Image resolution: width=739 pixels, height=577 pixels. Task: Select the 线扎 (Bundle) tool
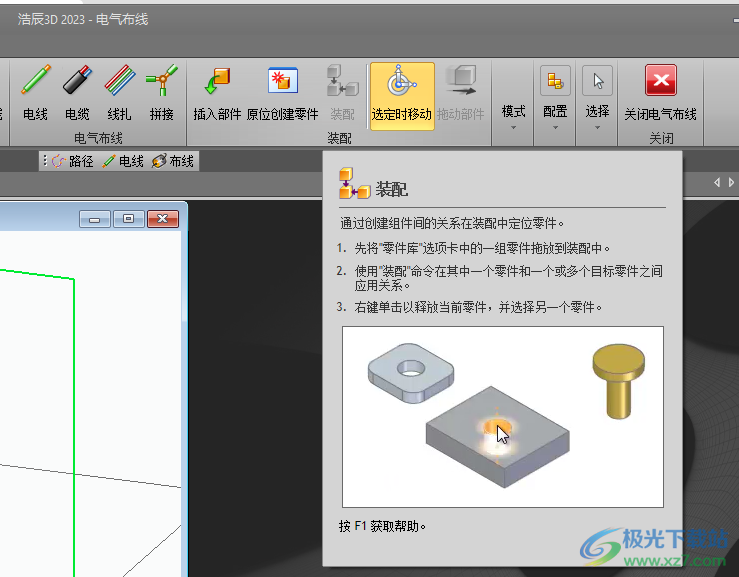(x=119, y=93)
